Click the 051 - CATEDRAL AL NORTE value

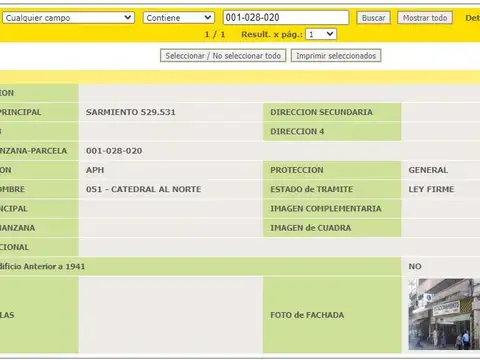143,189
